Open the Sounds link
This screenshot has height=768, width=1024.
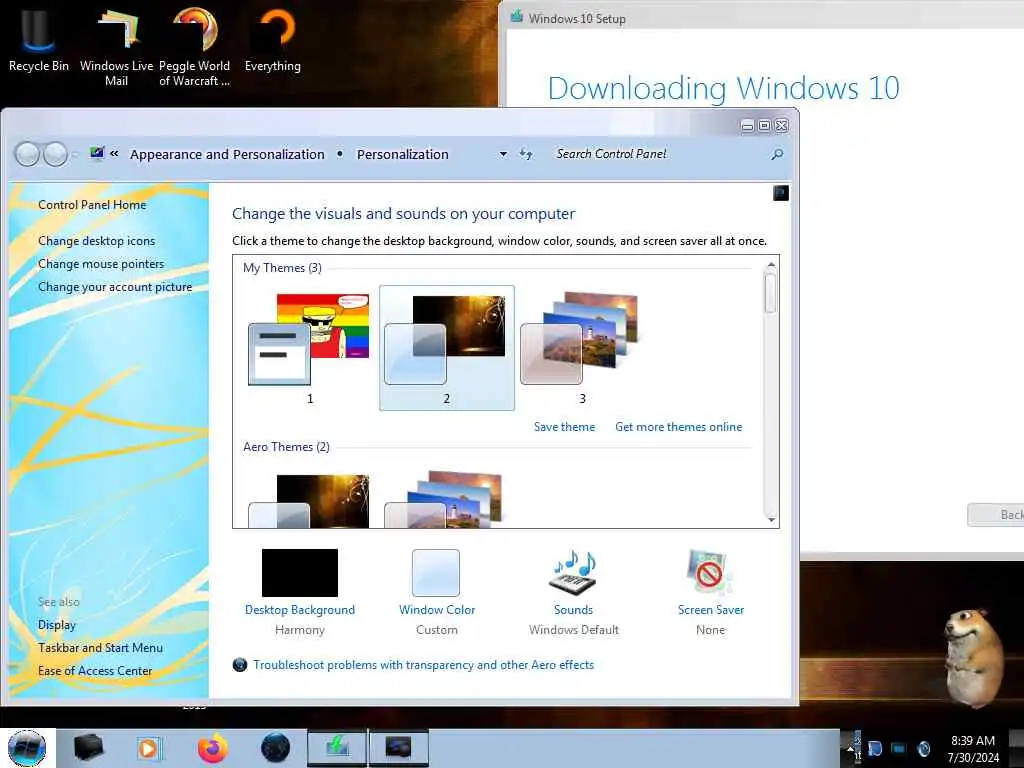pyautogui.click(x=573, y=609)
